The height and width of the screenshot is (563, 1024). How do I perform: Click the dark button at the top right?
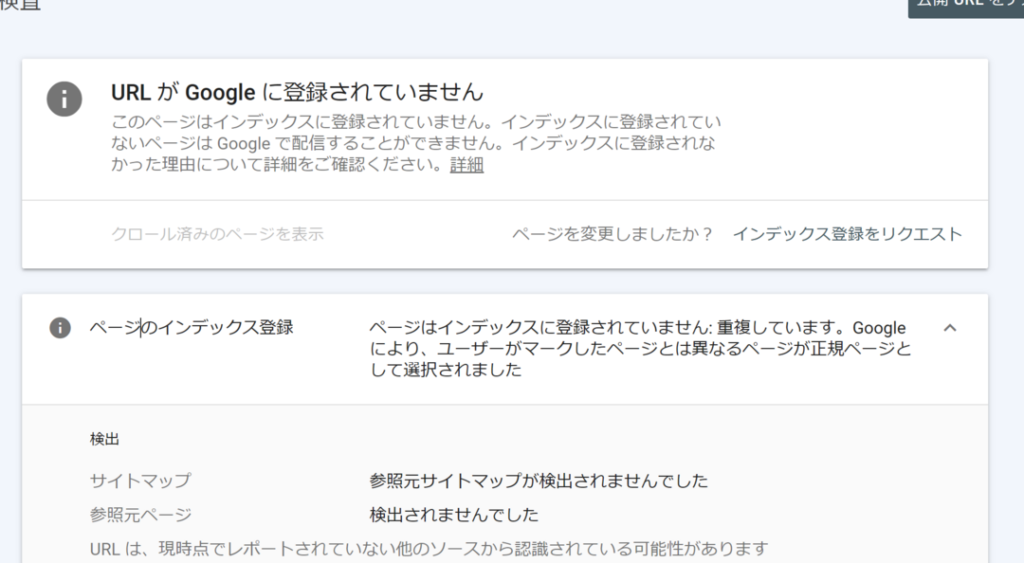(x=966, y=7)
